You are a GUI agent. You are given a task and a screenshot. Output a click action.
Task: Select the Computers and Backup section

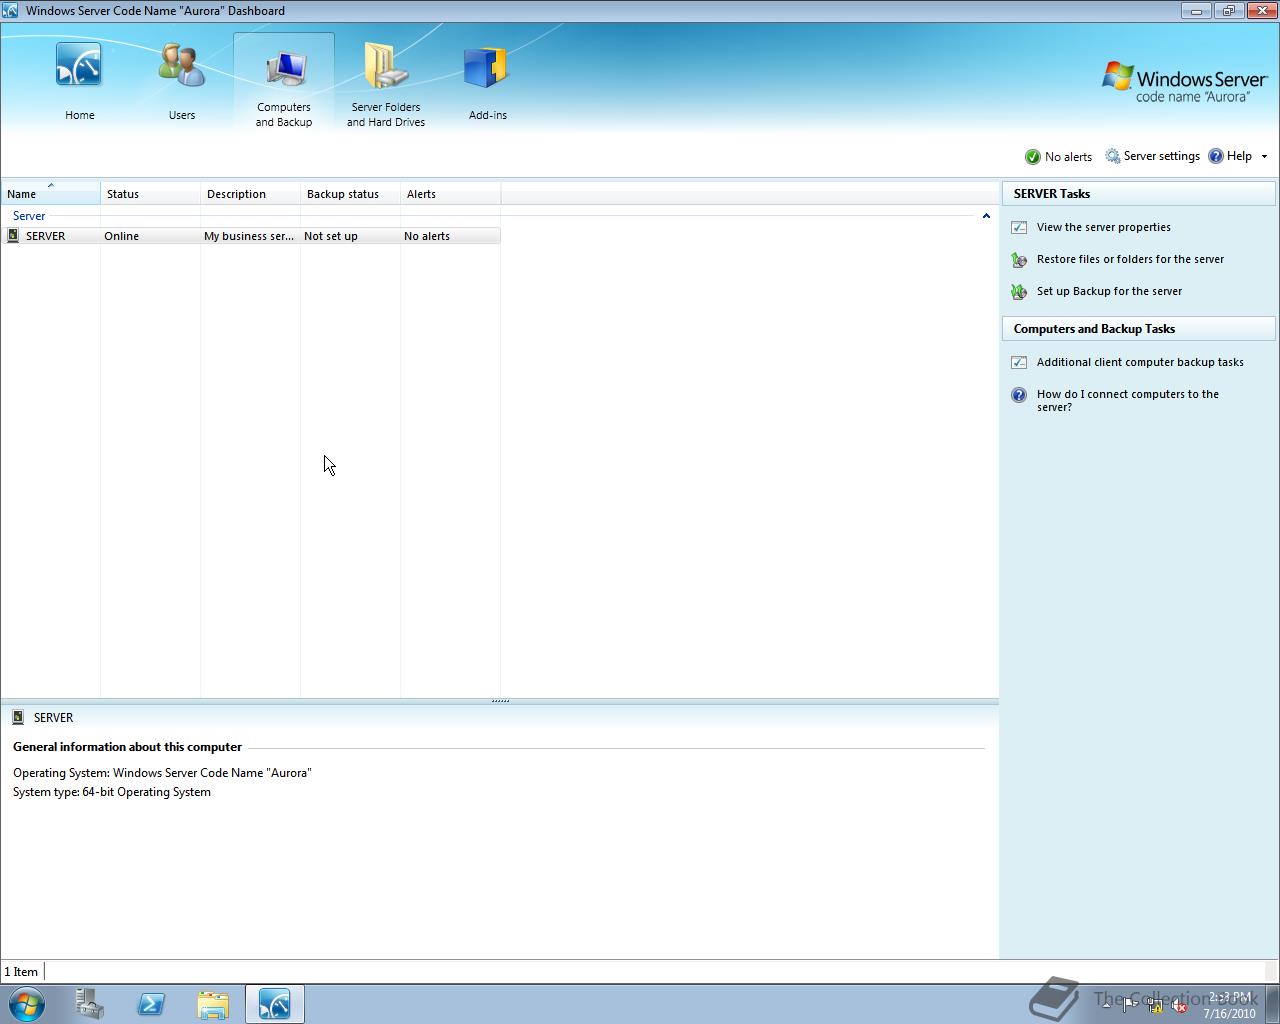284,82
